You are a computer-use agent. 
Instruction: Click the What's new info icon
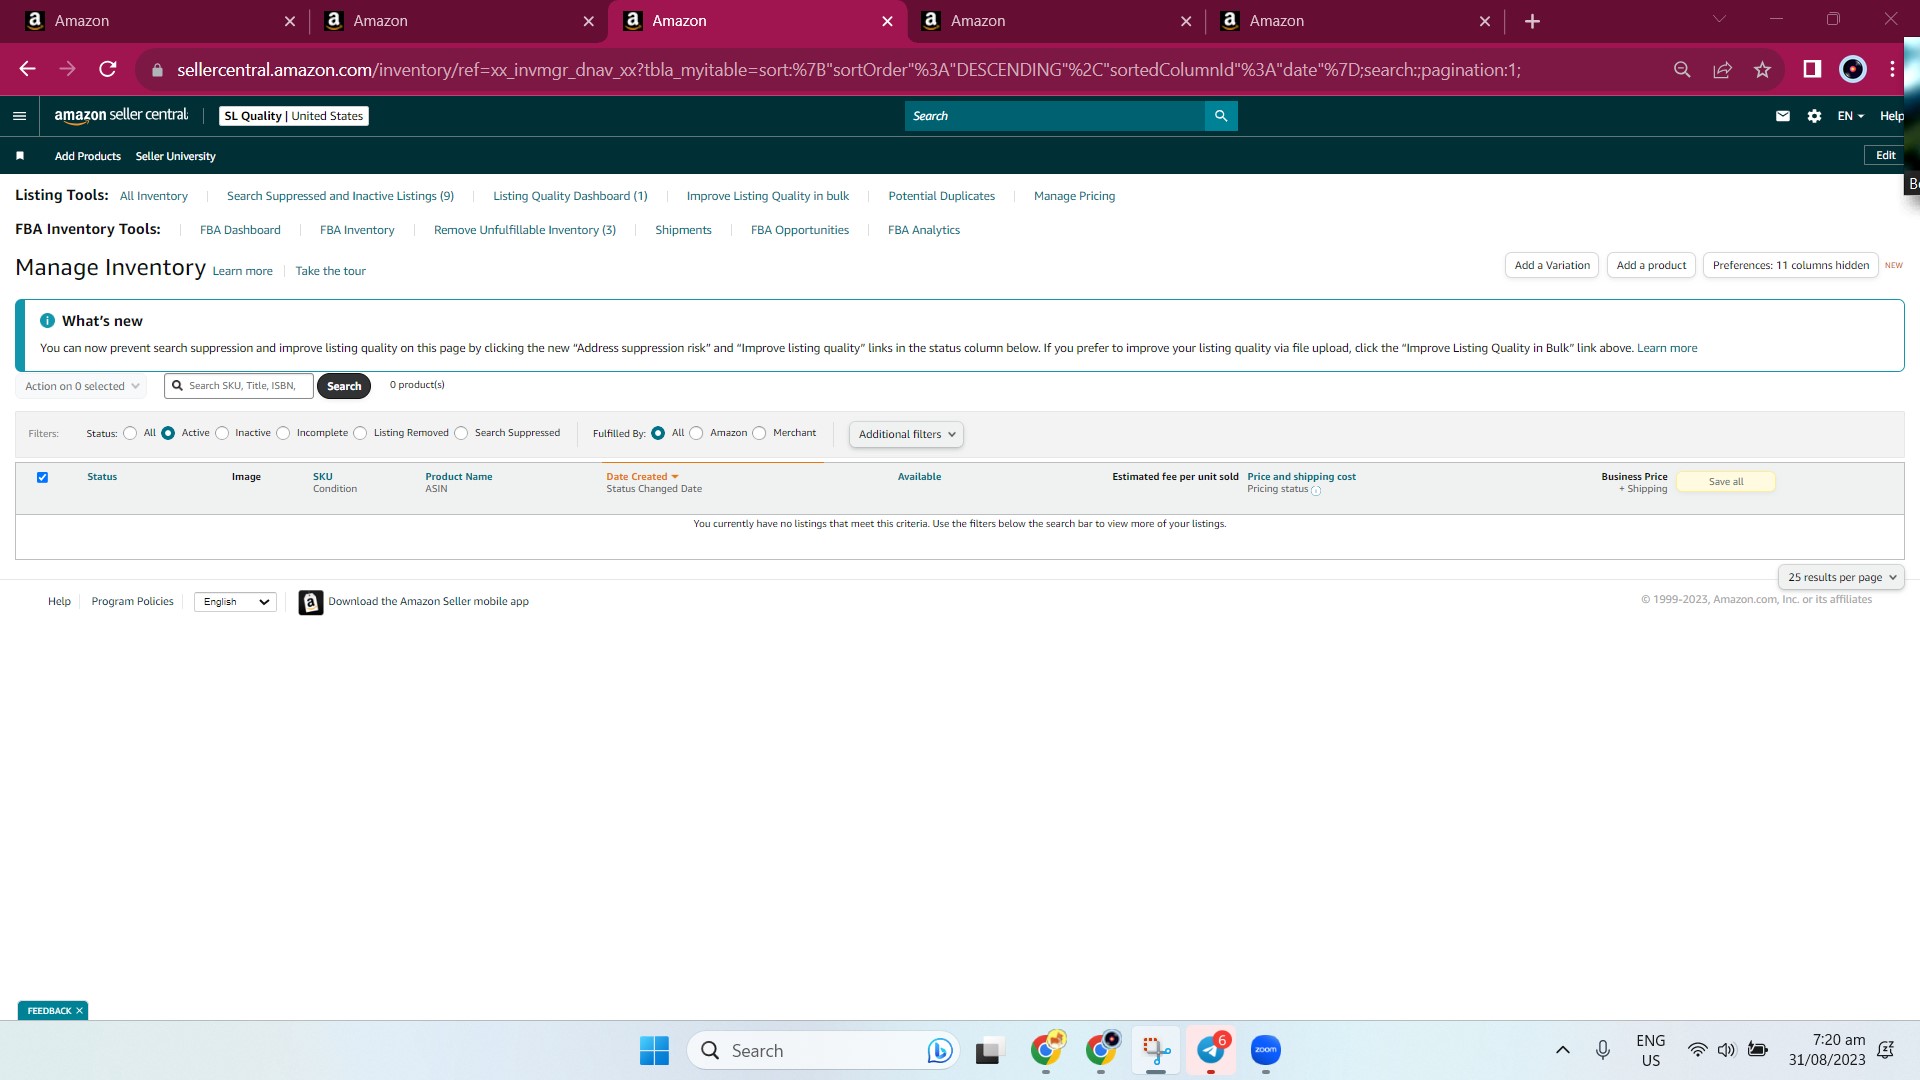47,321
